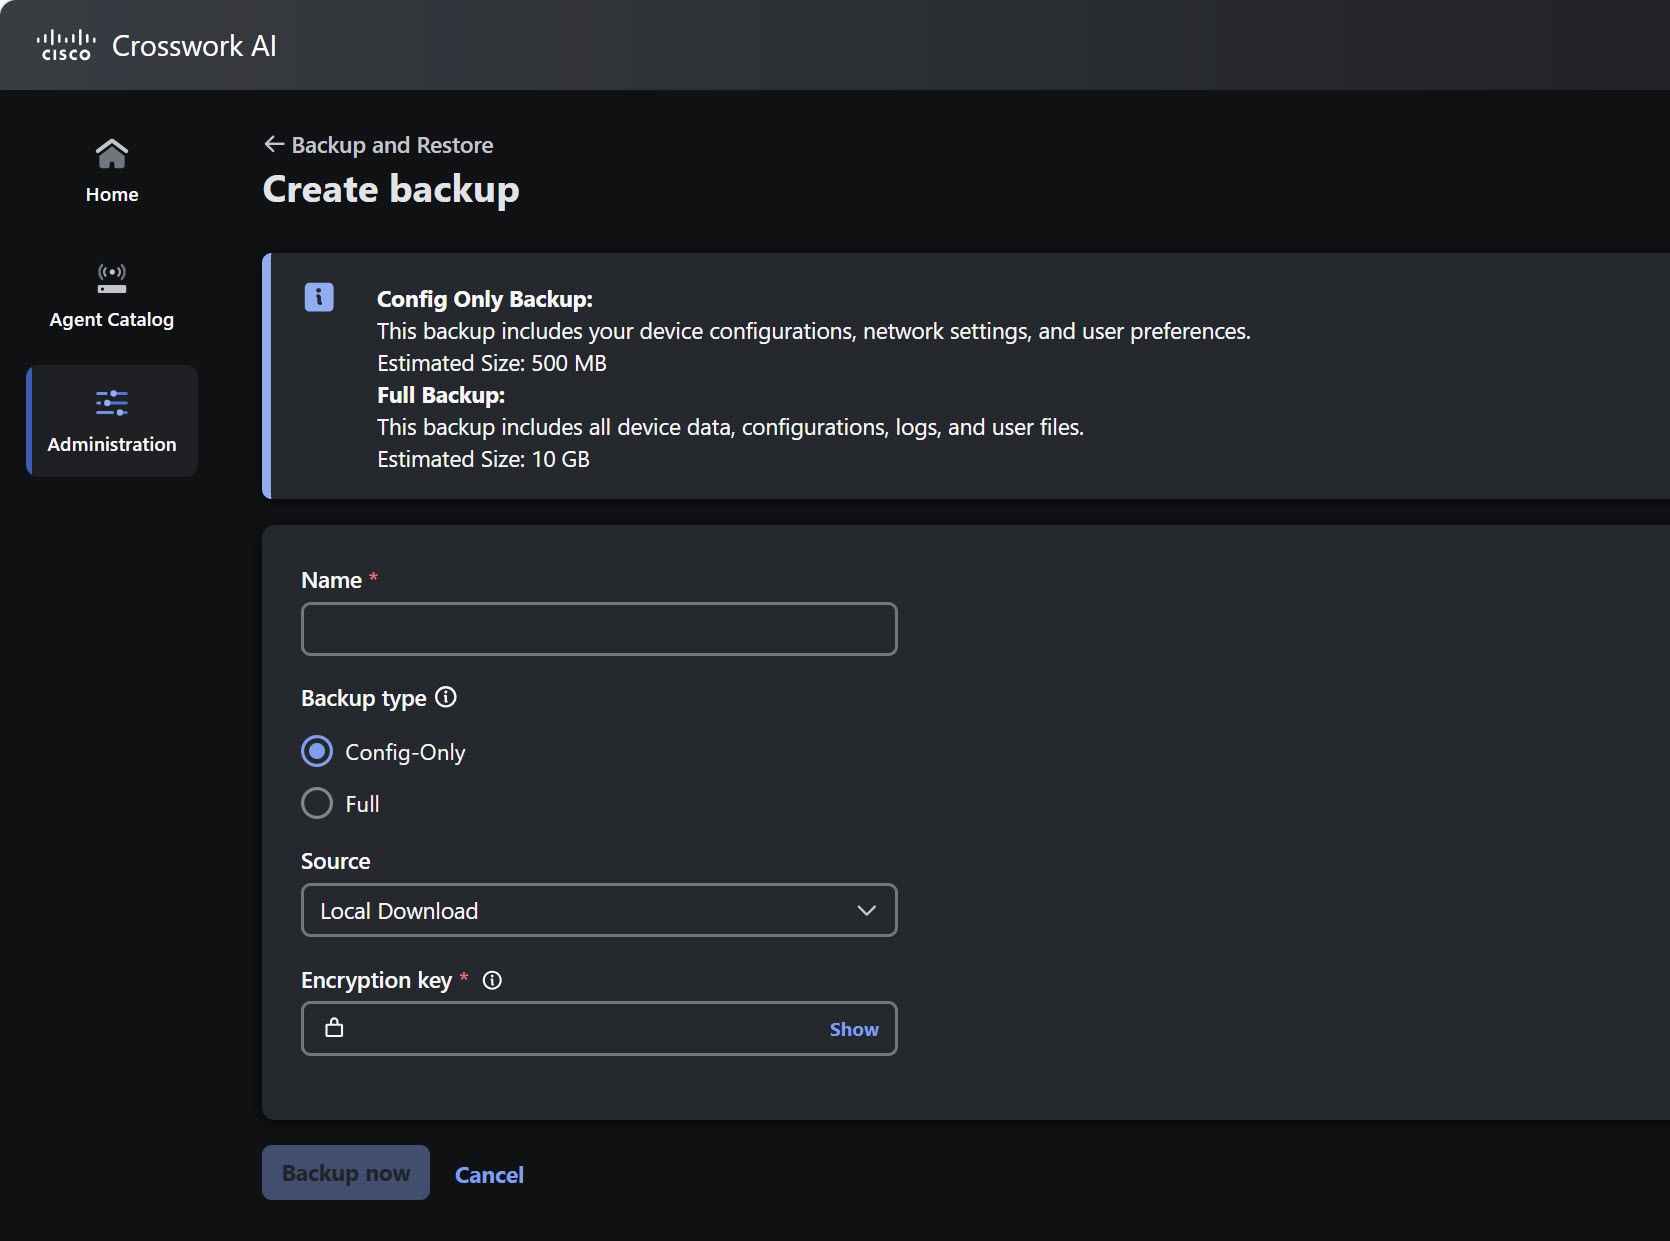Click the Name field label
This screenshot has width=1670, height=1241.
[331, 580]
